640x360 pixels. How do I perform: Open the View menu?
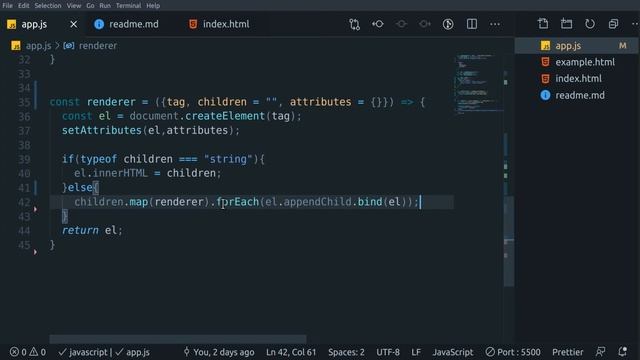74,5
